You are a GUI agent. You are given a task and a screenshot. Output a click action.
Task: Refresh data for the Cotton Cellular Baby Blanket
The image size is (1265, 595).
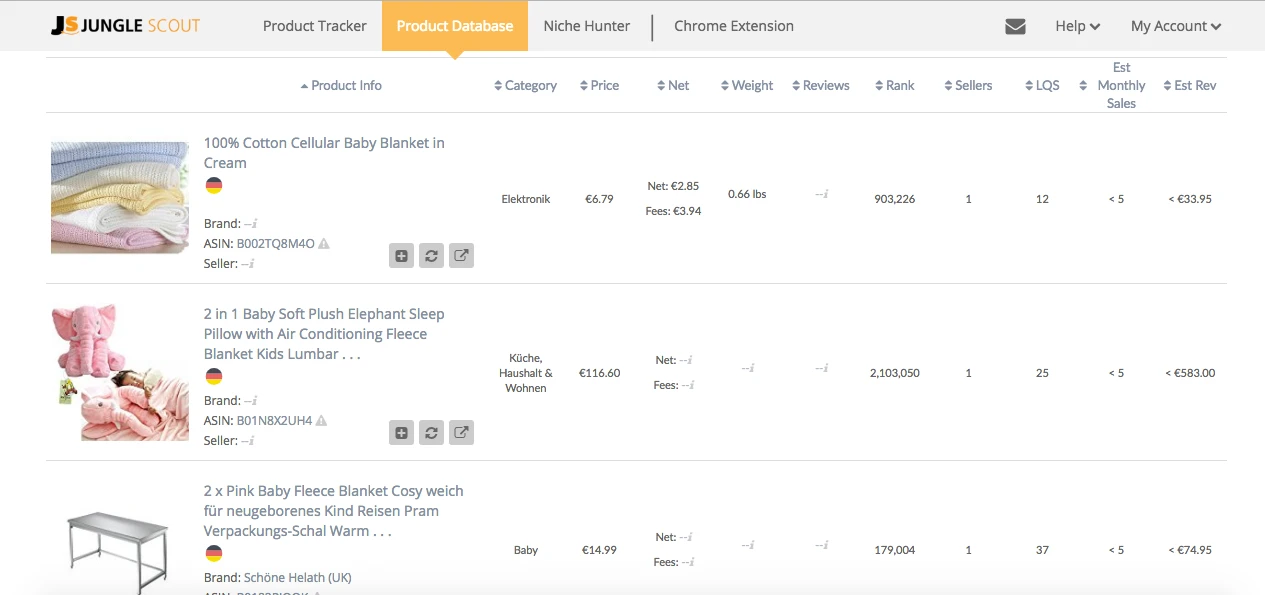tap(431, 256)
